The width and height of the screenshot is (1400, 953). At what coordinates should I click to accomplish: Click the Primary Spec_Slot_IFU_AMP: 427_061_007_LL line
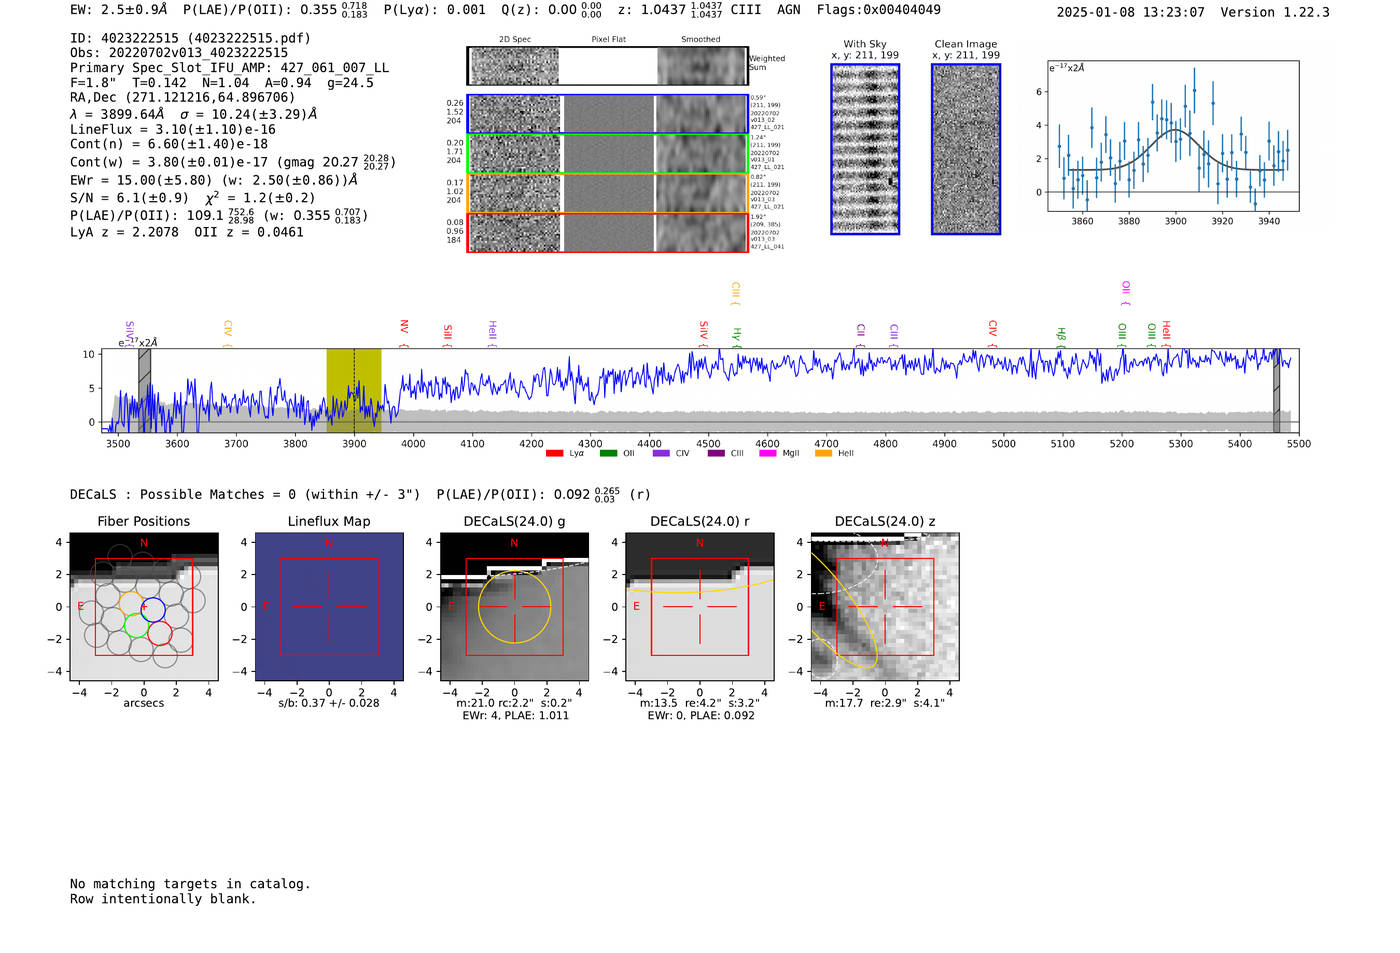click(x=229, y=68)
